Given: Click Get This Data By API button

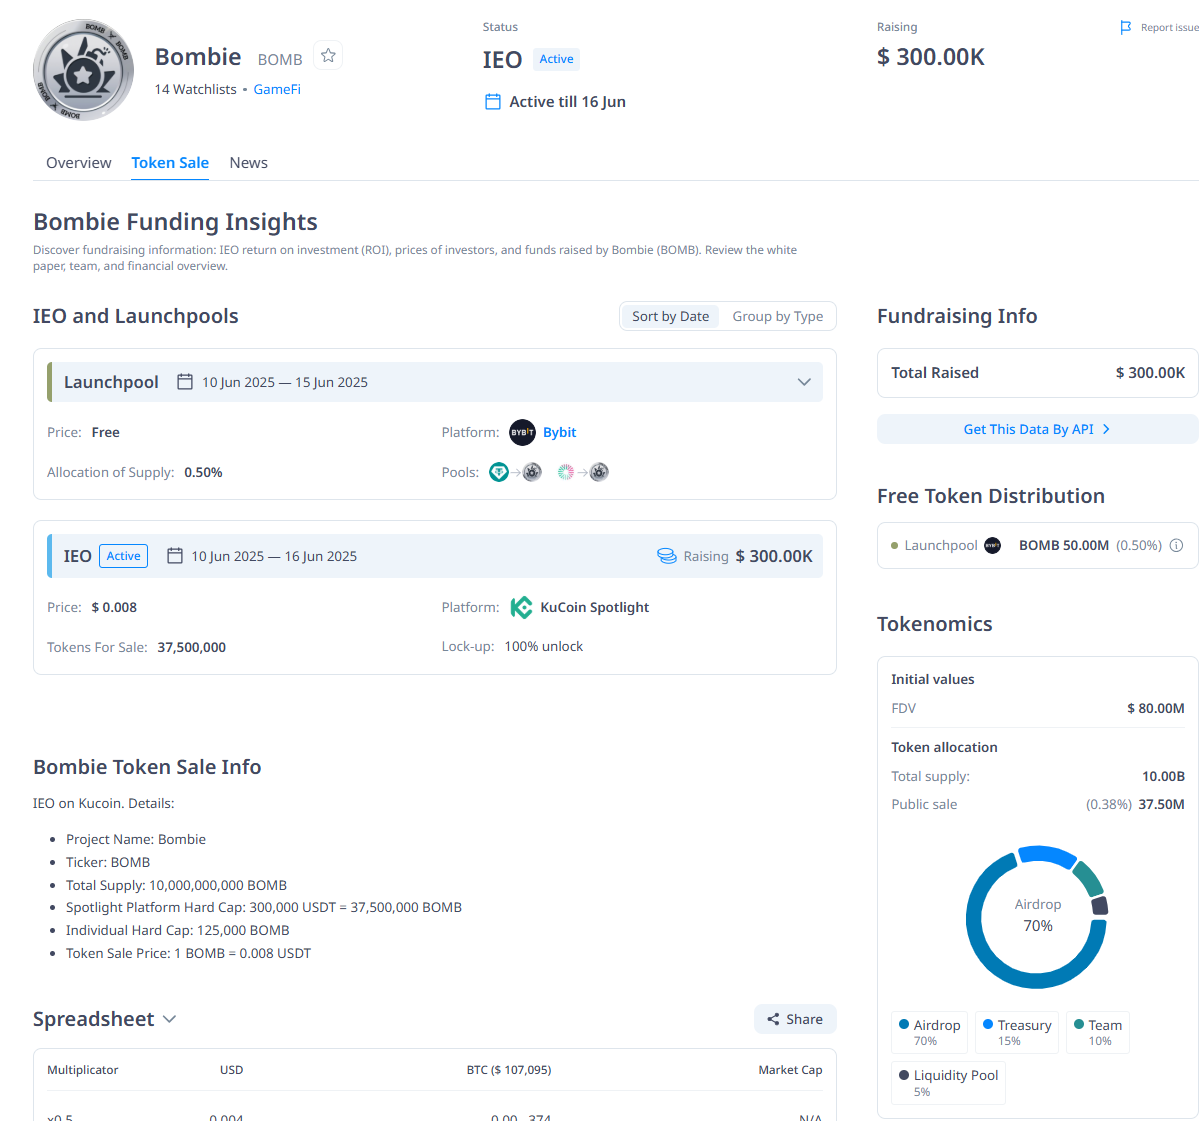Looking at the screenshot, I should [x=1038, y=429].
